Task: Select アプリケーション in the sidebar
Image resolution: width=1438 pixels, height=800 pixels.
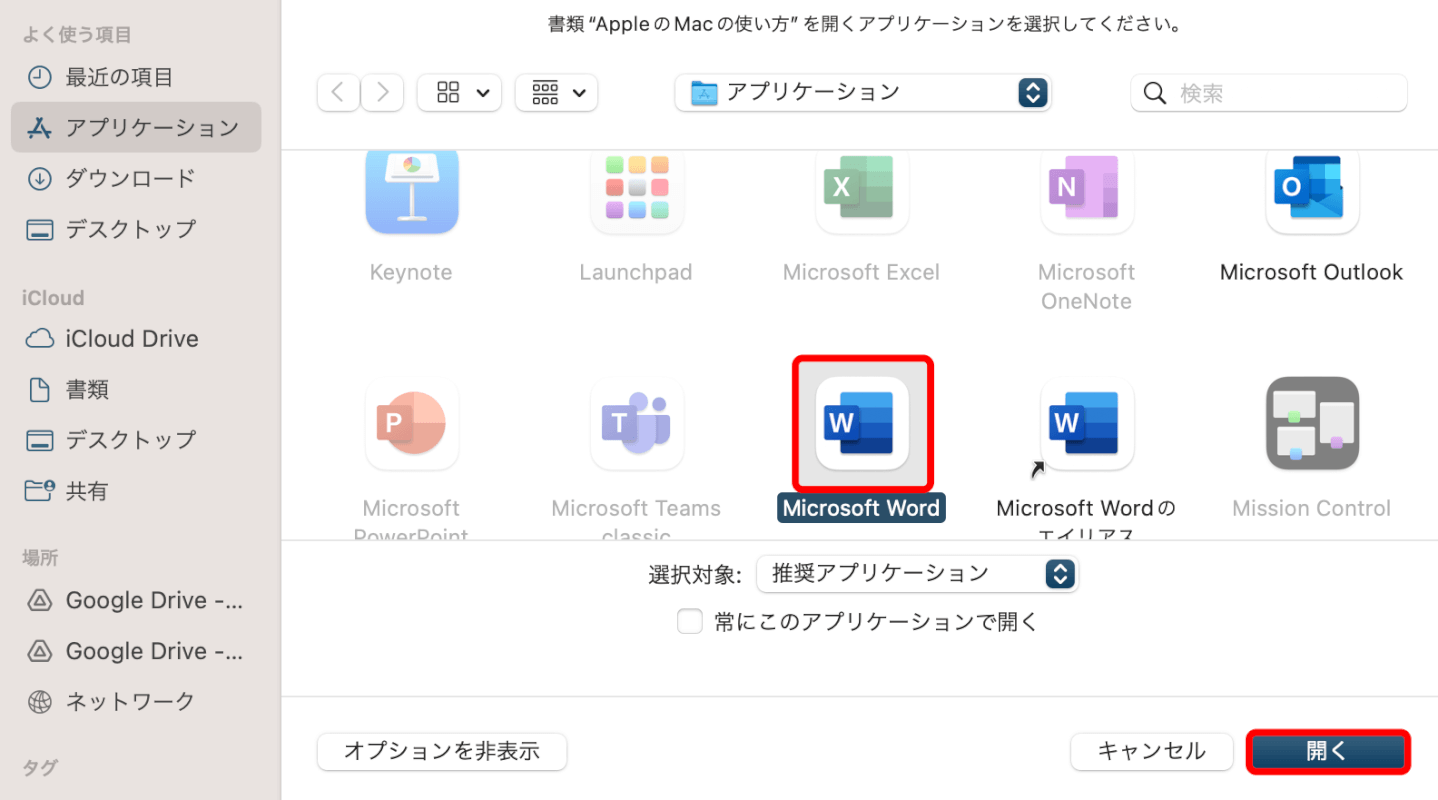Action: (136, 127)
